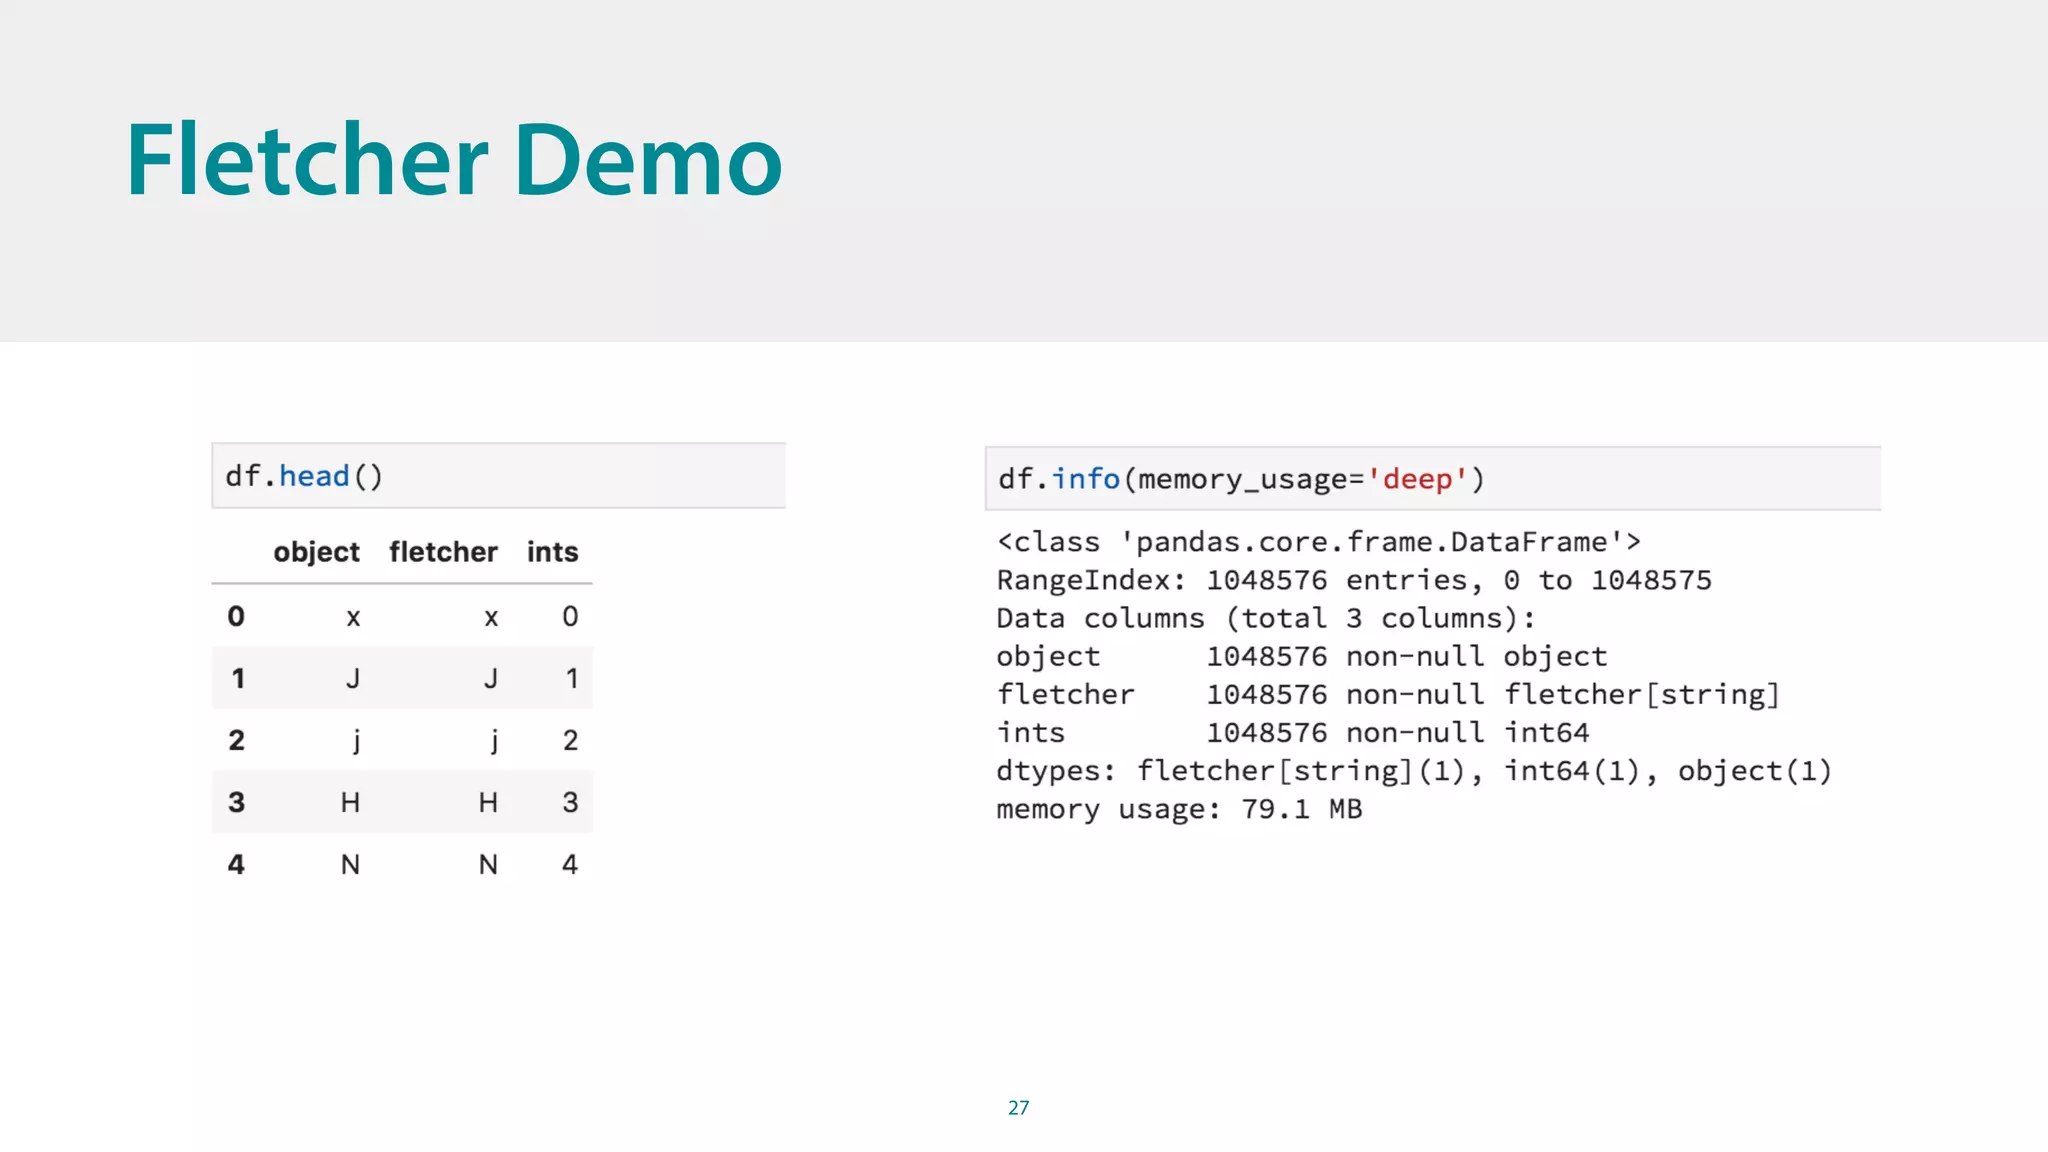2048x1152 pixels.
Task: Click the int64 dtype in the ints row
Action: (1546, 733)
